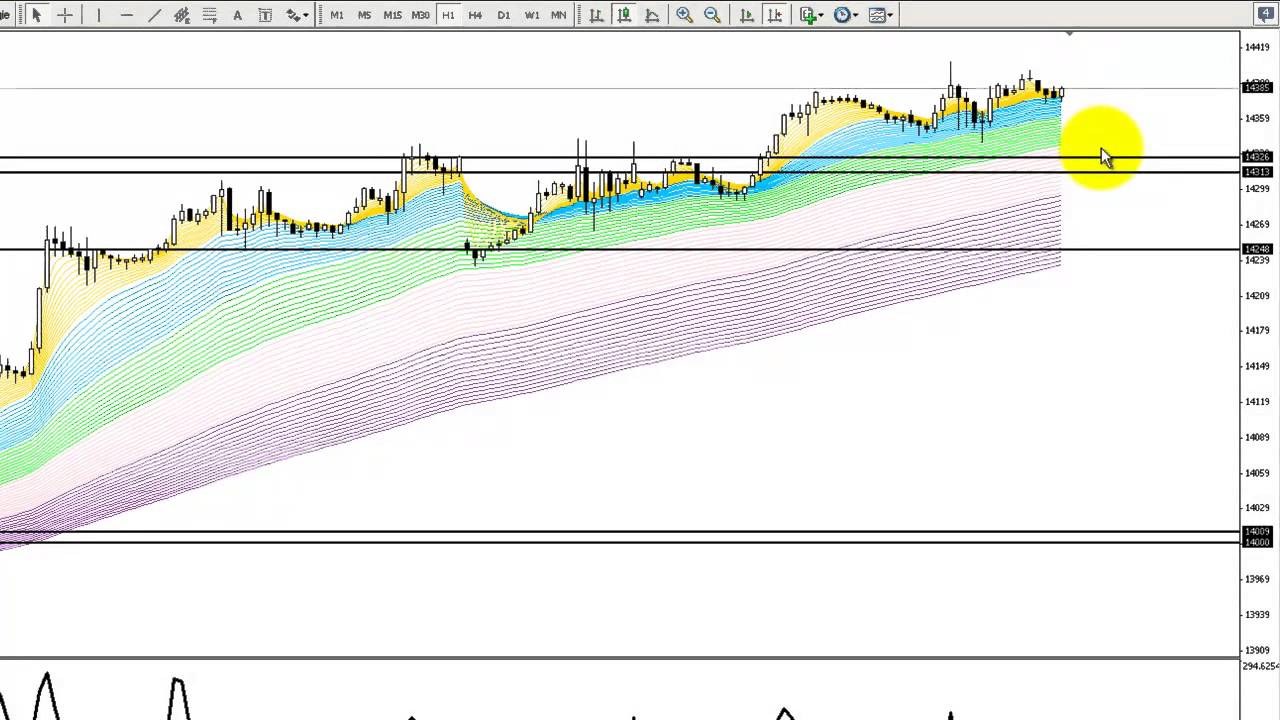
Task: Select the Text Label tool
Action: [x=265, y=15]
